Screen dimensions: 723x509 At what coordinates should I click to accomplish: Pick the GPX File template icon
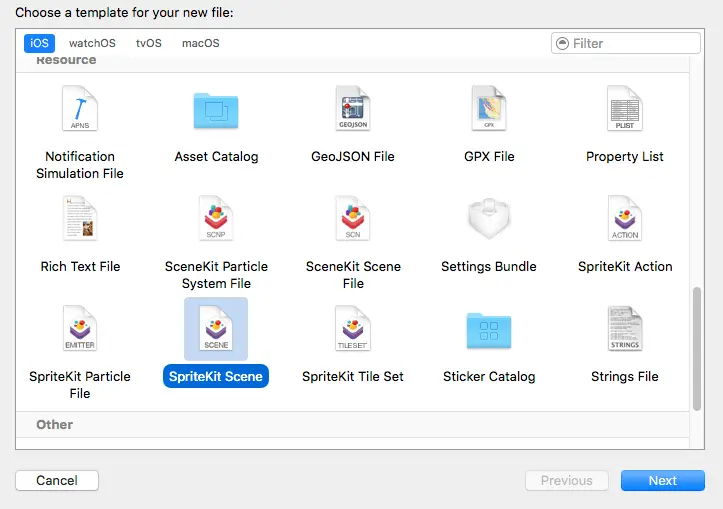pos(489,109)
